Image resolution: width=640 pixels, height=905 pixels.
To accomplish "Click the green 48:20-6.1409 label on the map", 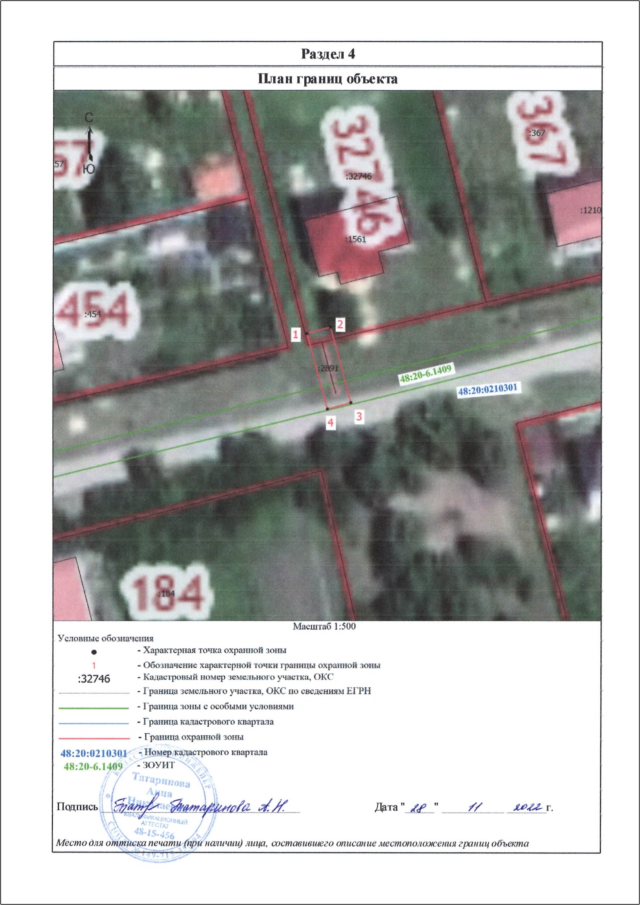I will click(427, 374).
